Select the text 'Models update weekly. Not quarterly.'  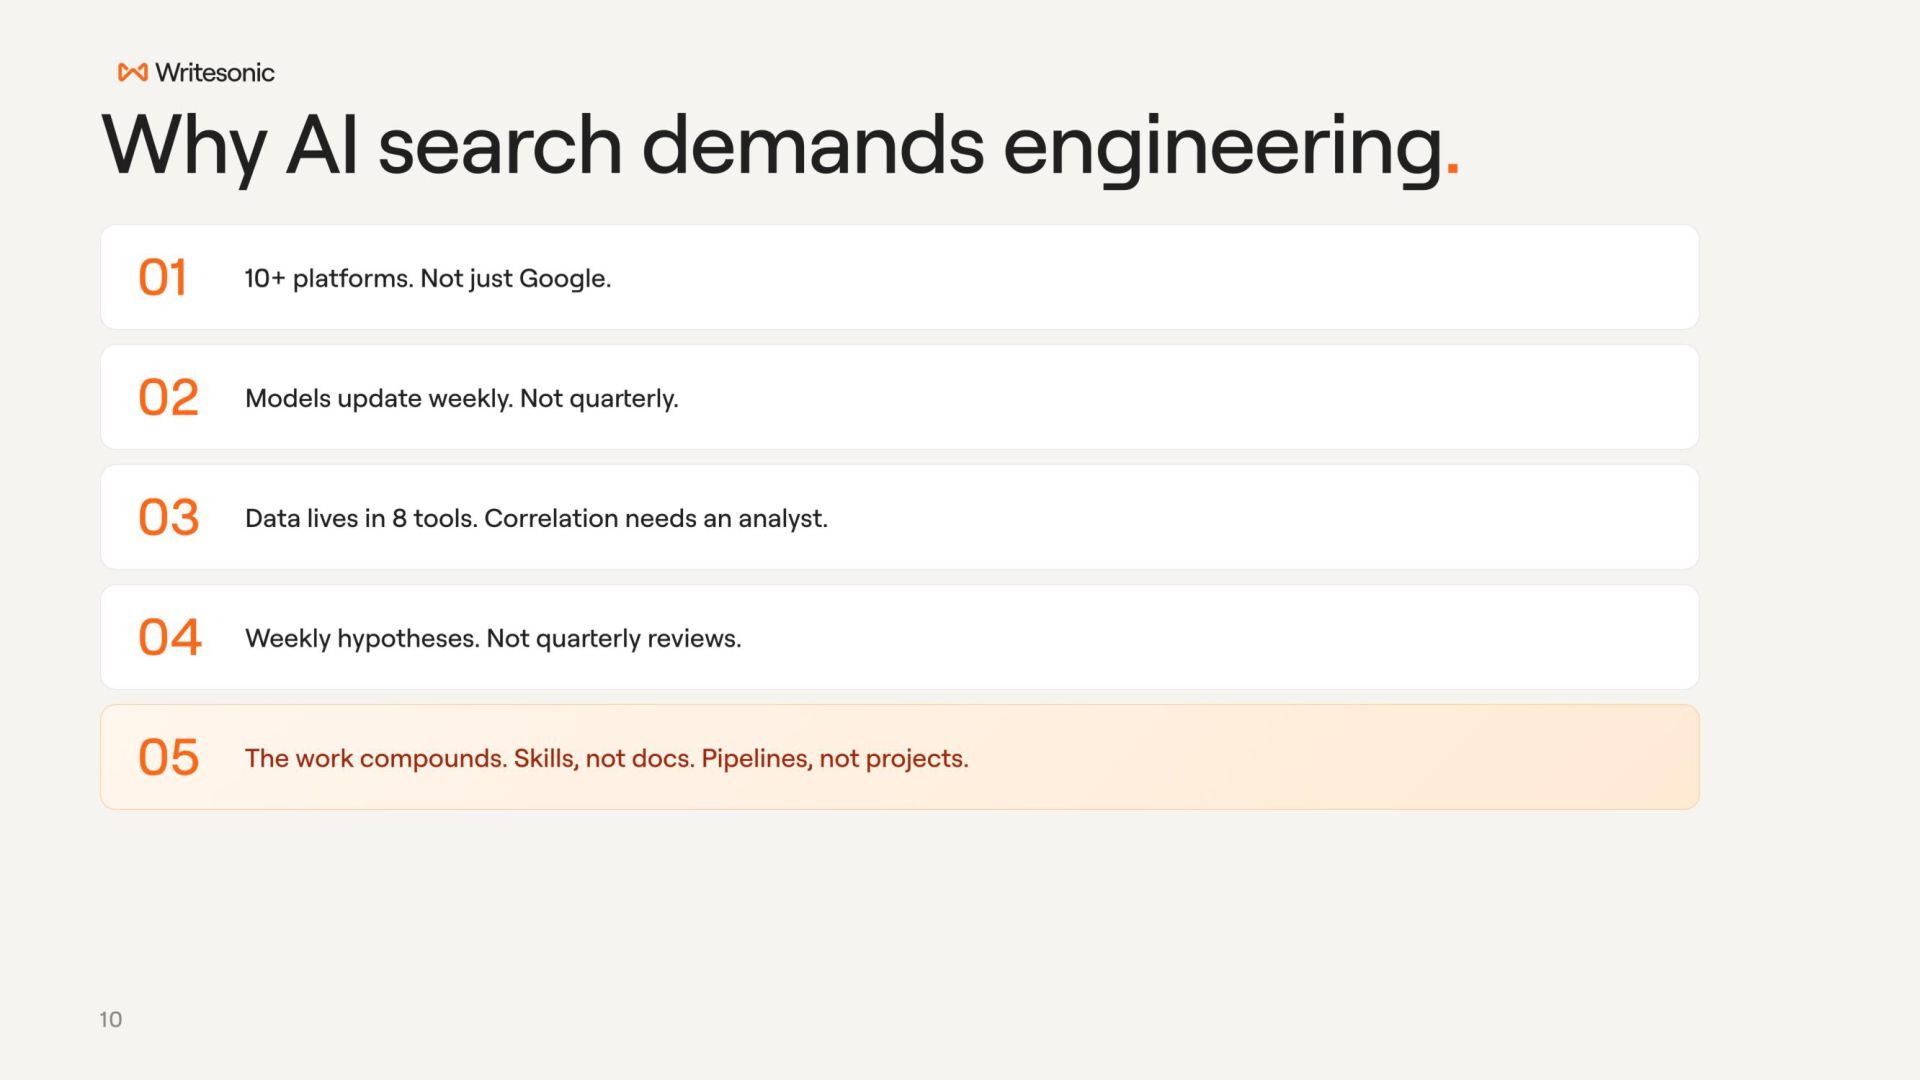tap(462, 399)
